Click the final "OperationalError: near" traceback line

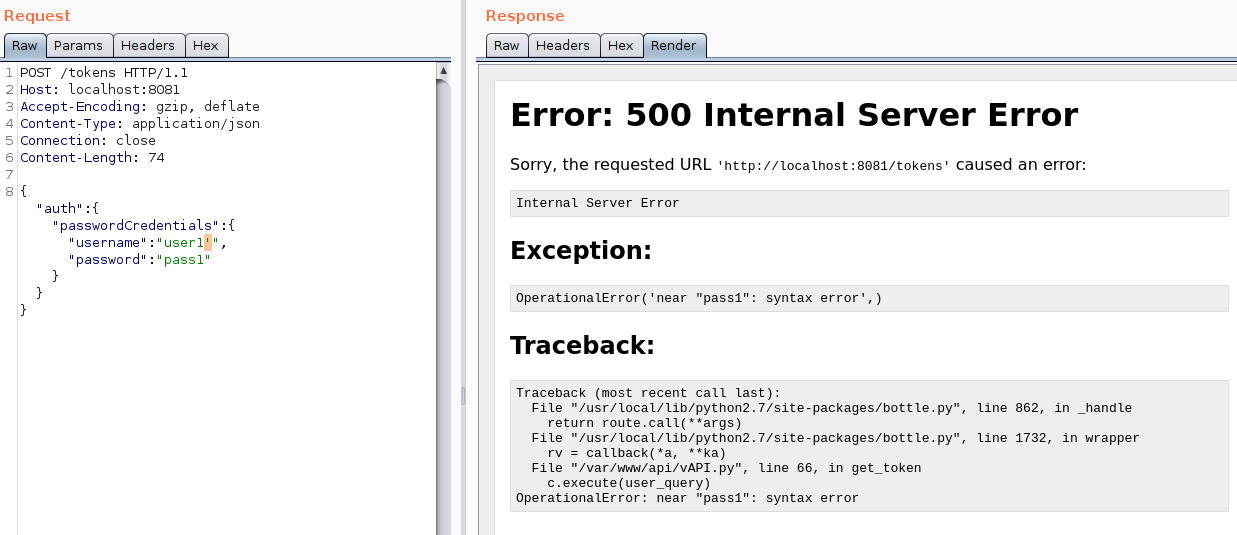point(687,498)
